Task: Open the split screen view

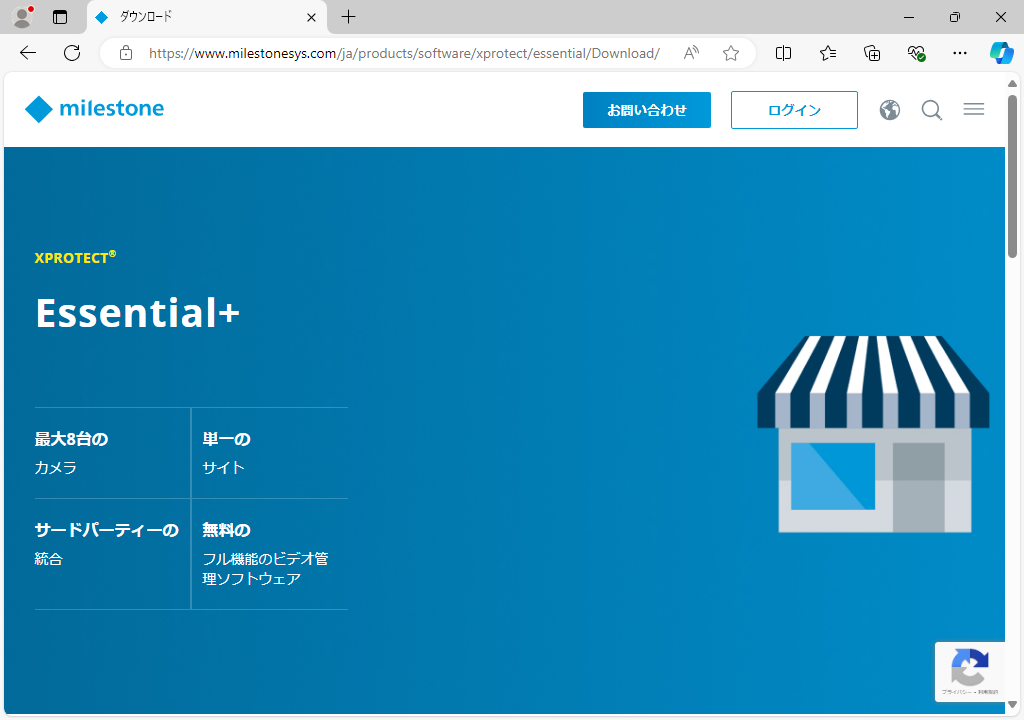Action: [783, 53]
